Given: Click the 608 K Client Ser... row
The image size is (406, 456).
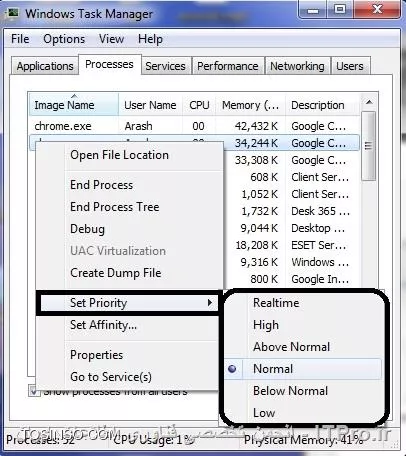Looking at the screenshot, I should point(292,177).
